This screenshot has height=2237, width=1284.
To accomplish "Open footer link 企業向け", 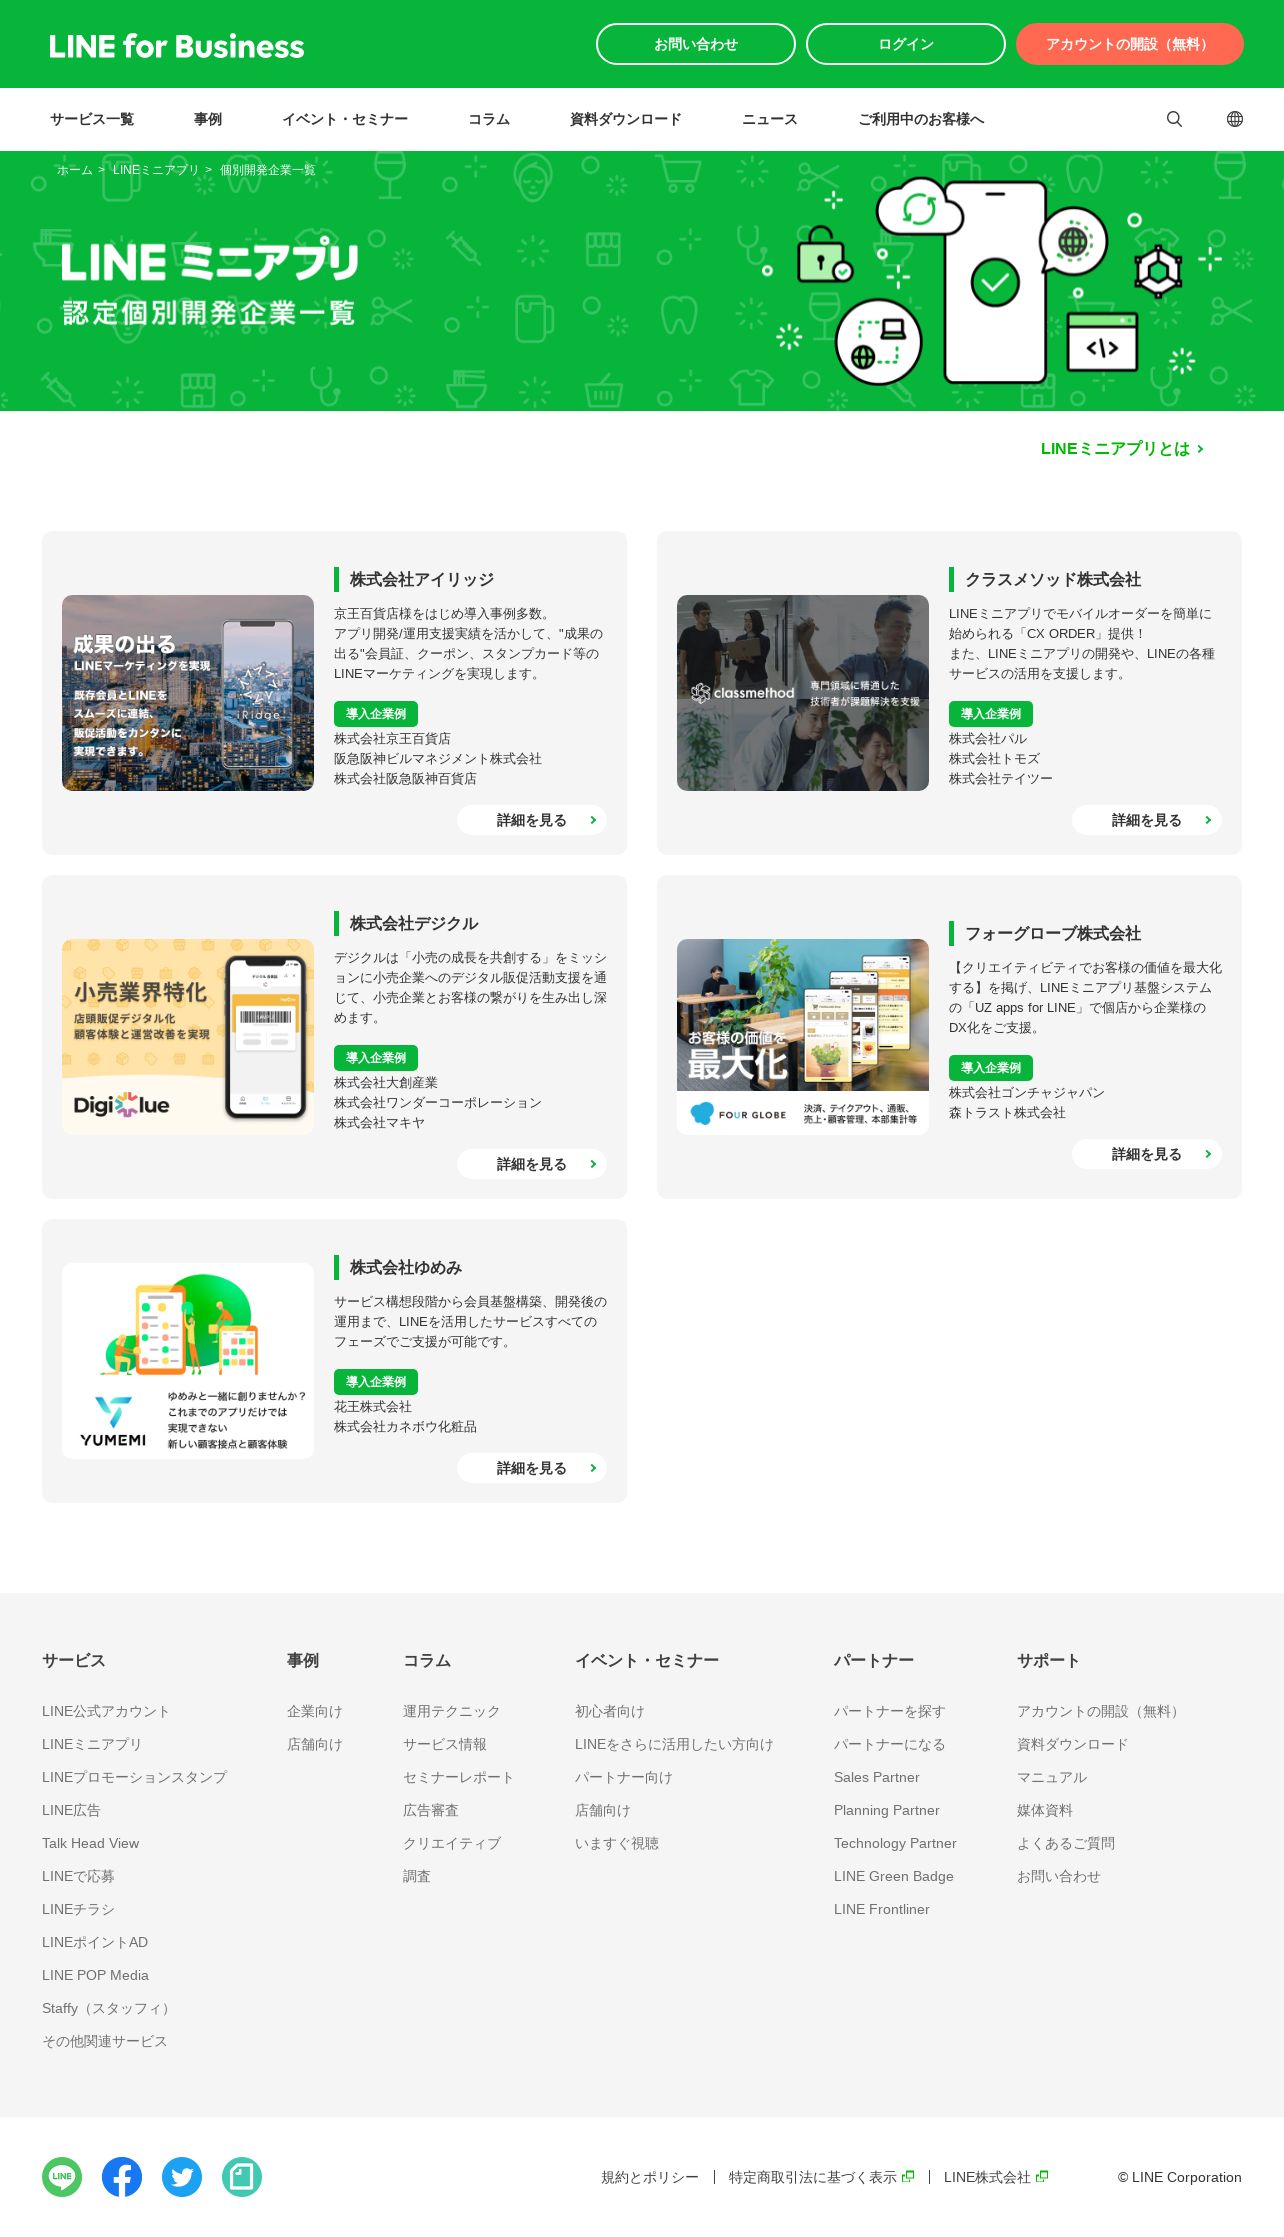I will click(315, 1711).
